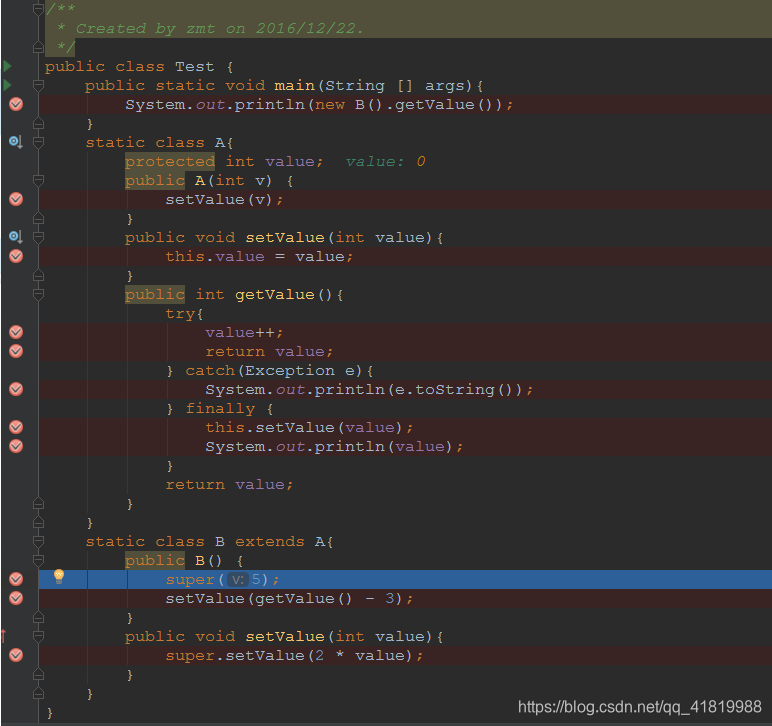Image resolution: width=772 pixels, height=726 pixels.
Task: Toggle breakpoint on System.out.println(new B().getValue()) line
Action: (x=16, y=104)
